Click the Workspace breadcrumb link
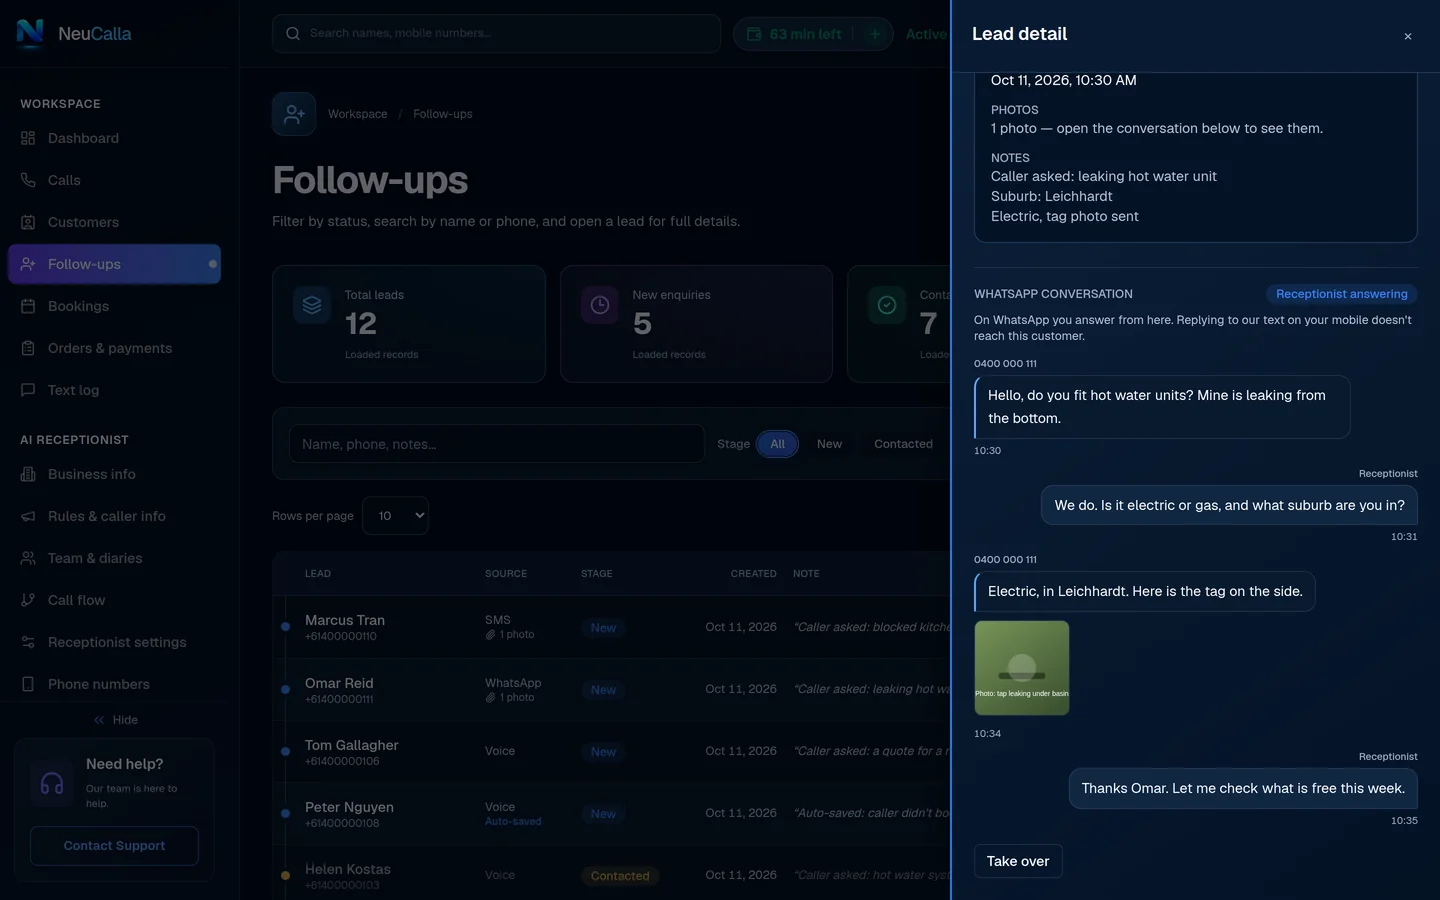The width and height of the screenshot is (1440, 900). pos(357,114)
